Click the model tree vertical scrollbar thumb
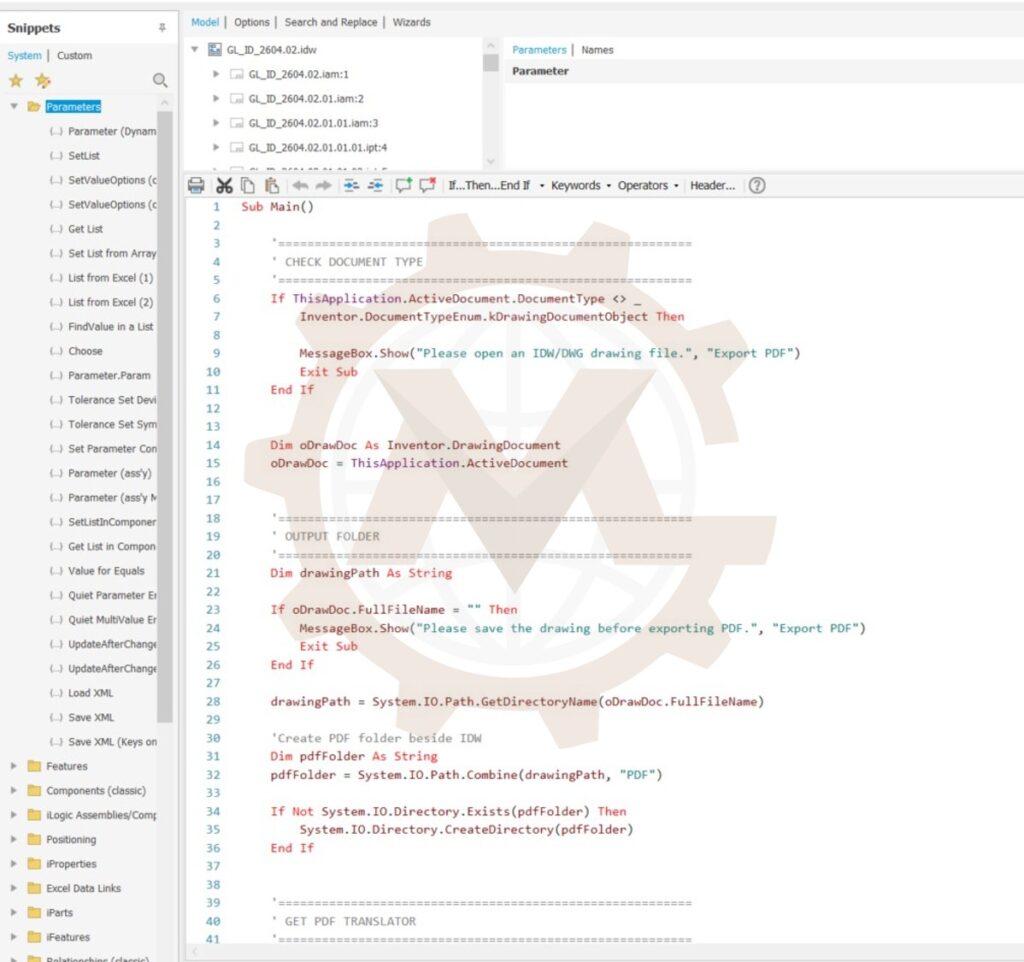Image resolution: width=1024 pixels, height=962 pixels. coord(490,63)
